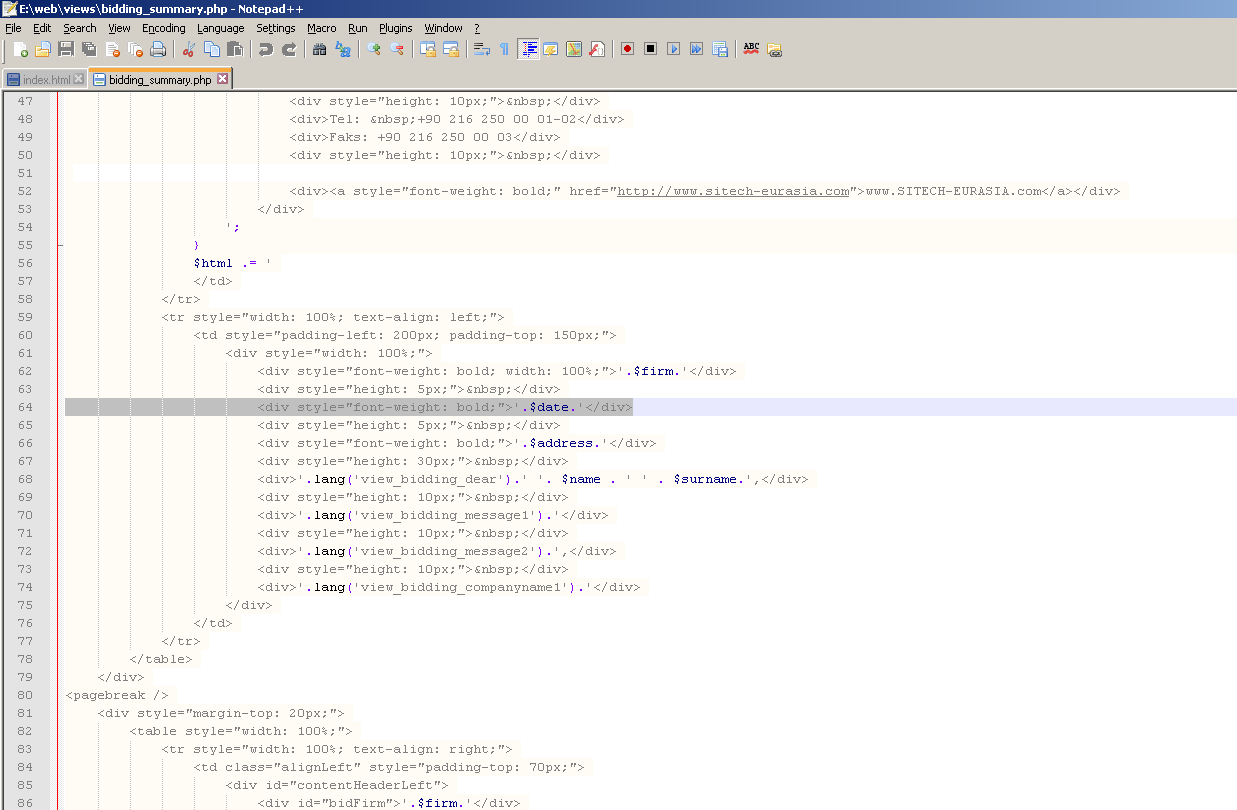The image size is (1237, 810).
Task: Click line number 64 in the margin
Action: [25, 407]
